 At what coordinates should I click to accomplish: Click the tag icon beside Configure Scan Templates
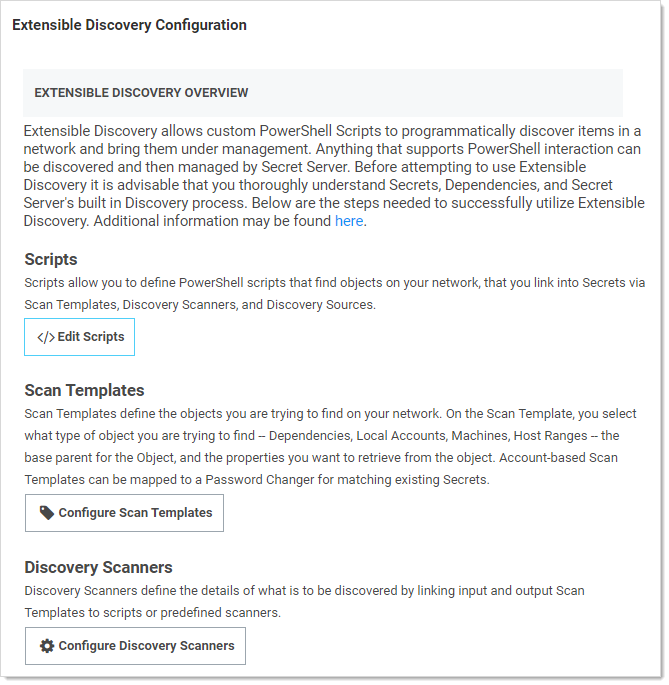tap(47, 513)
